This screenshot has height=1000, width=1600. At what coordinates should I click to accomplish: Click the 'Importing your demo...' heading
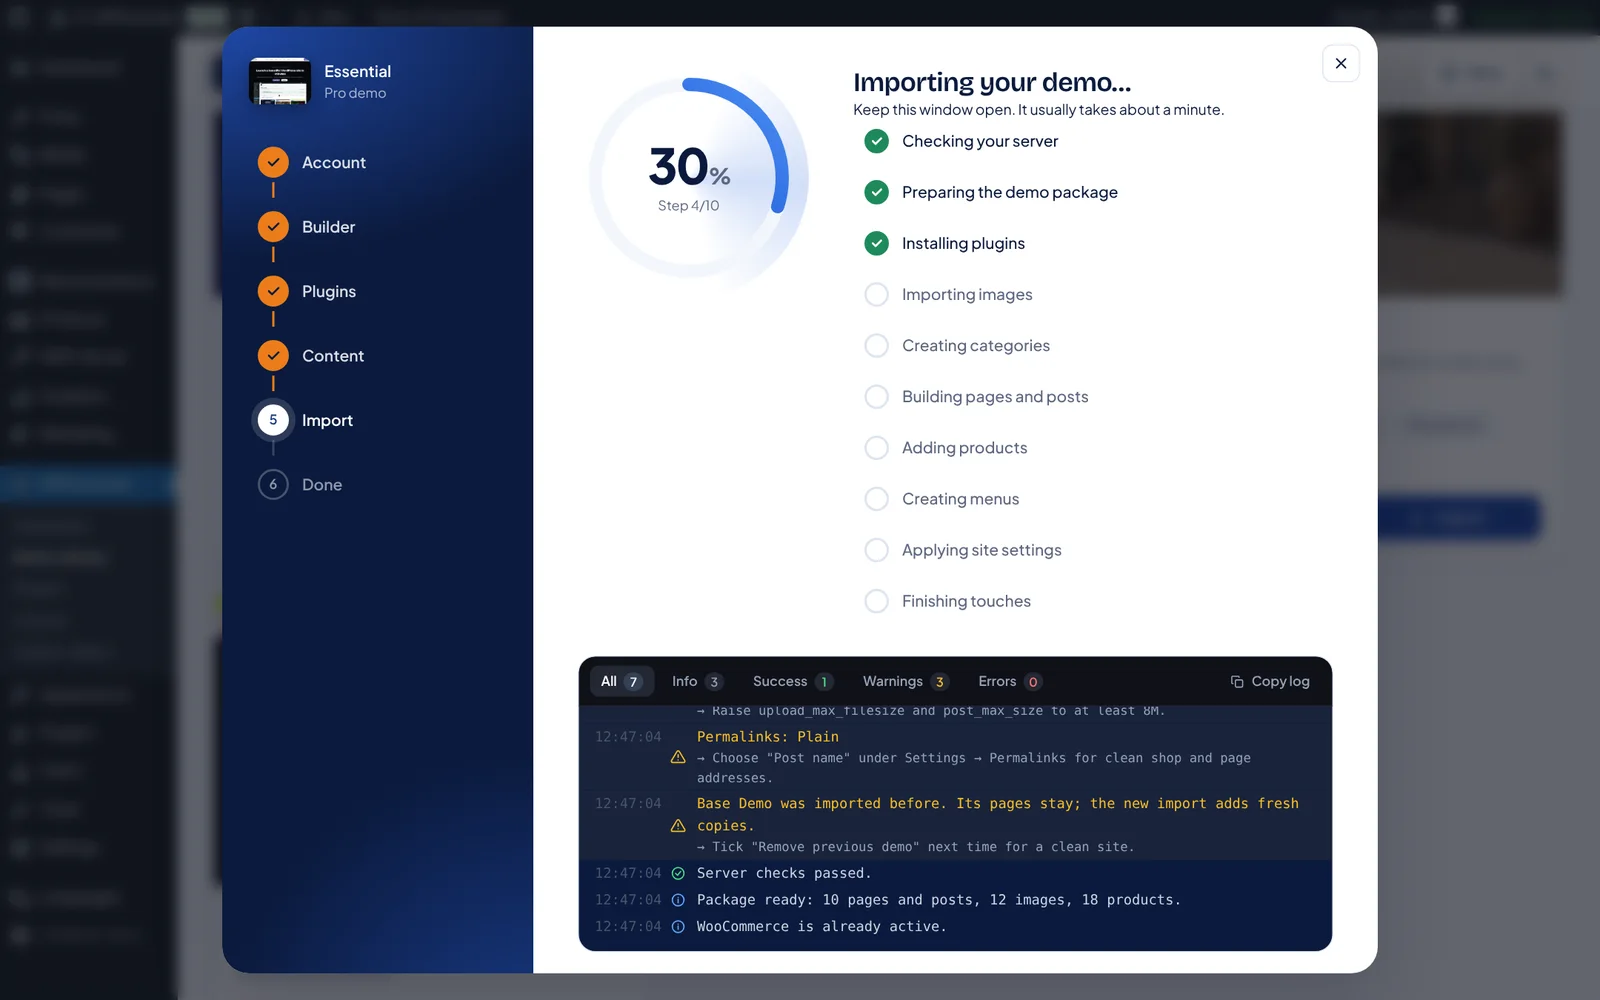pyautogui.click(x=992, y=82)
